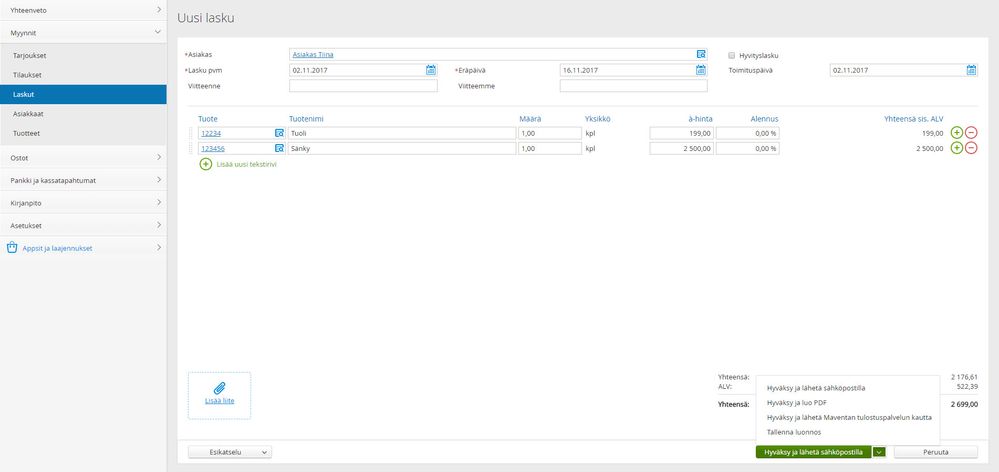Click the à-hinta field showing 199,00
The width and height of the screenshot is (999, 472).
click(x=682, y=133)
